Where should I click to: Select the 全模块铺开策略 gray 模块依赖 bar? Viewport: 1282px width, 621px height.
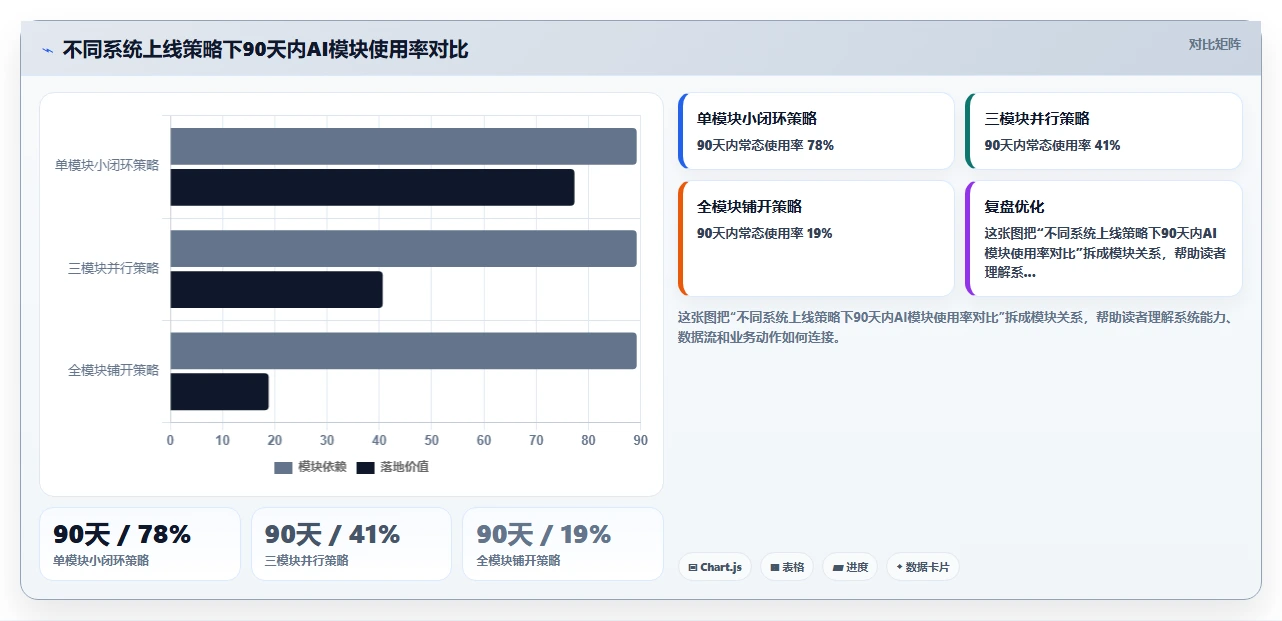click(x=403, y=351)
